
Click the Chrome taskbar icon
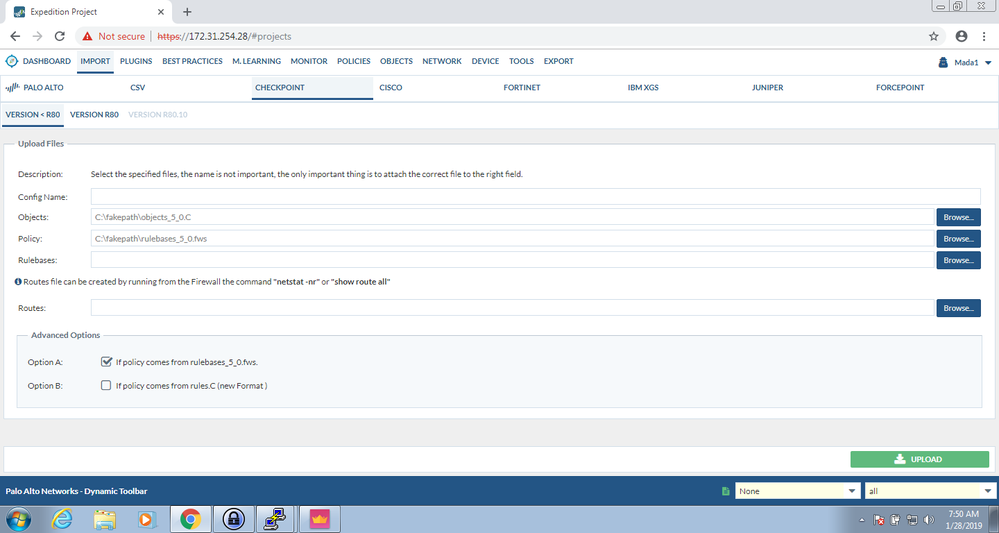click(x=190, y=520)
